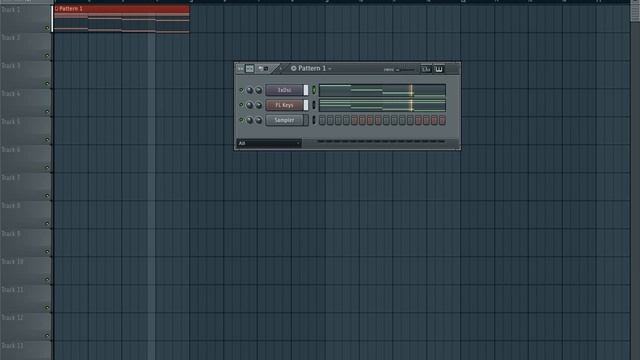The width and height of the screenshot is (640, 360).
Task: Open the 3xOsc channel button
Action: tap(284, 90)
